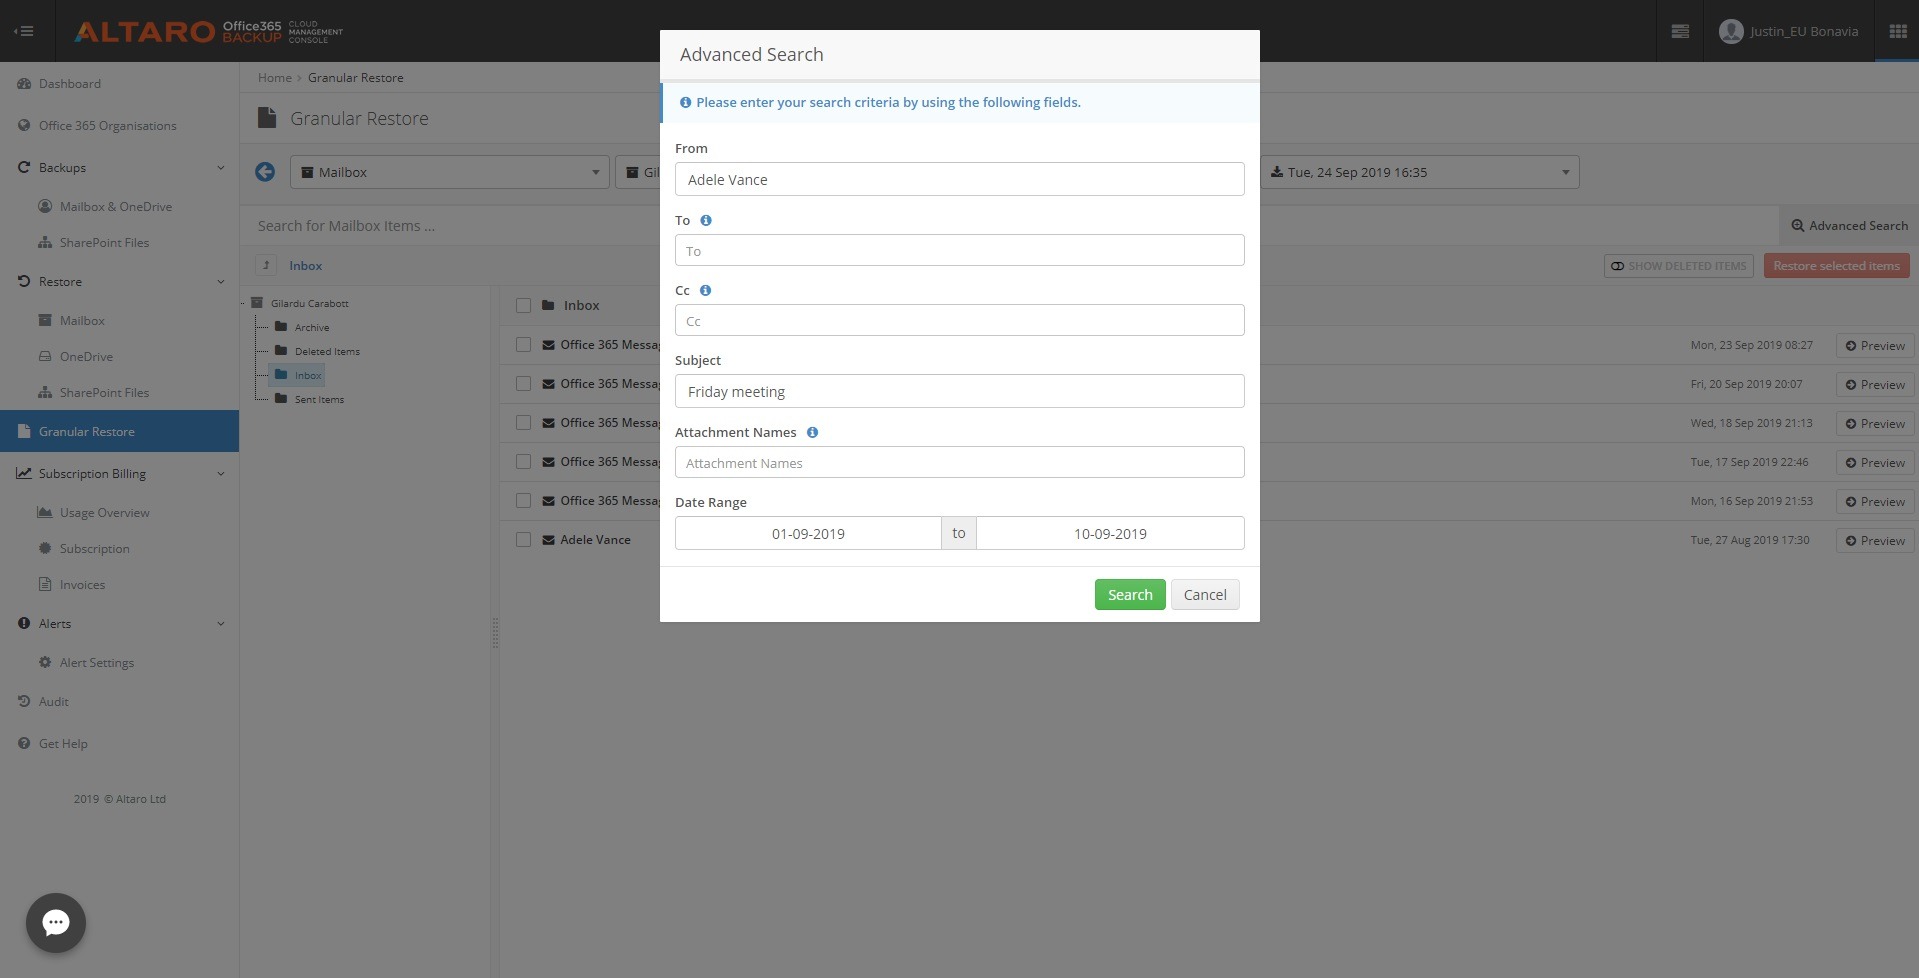1919x978 pixels.
Task: Check the Adele Vance email checkbox
Action: (x=523, y=540)
